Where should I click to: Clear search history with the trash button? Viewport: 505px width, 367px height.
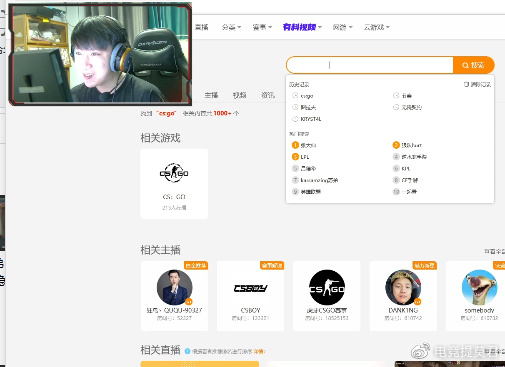[477, 85]
